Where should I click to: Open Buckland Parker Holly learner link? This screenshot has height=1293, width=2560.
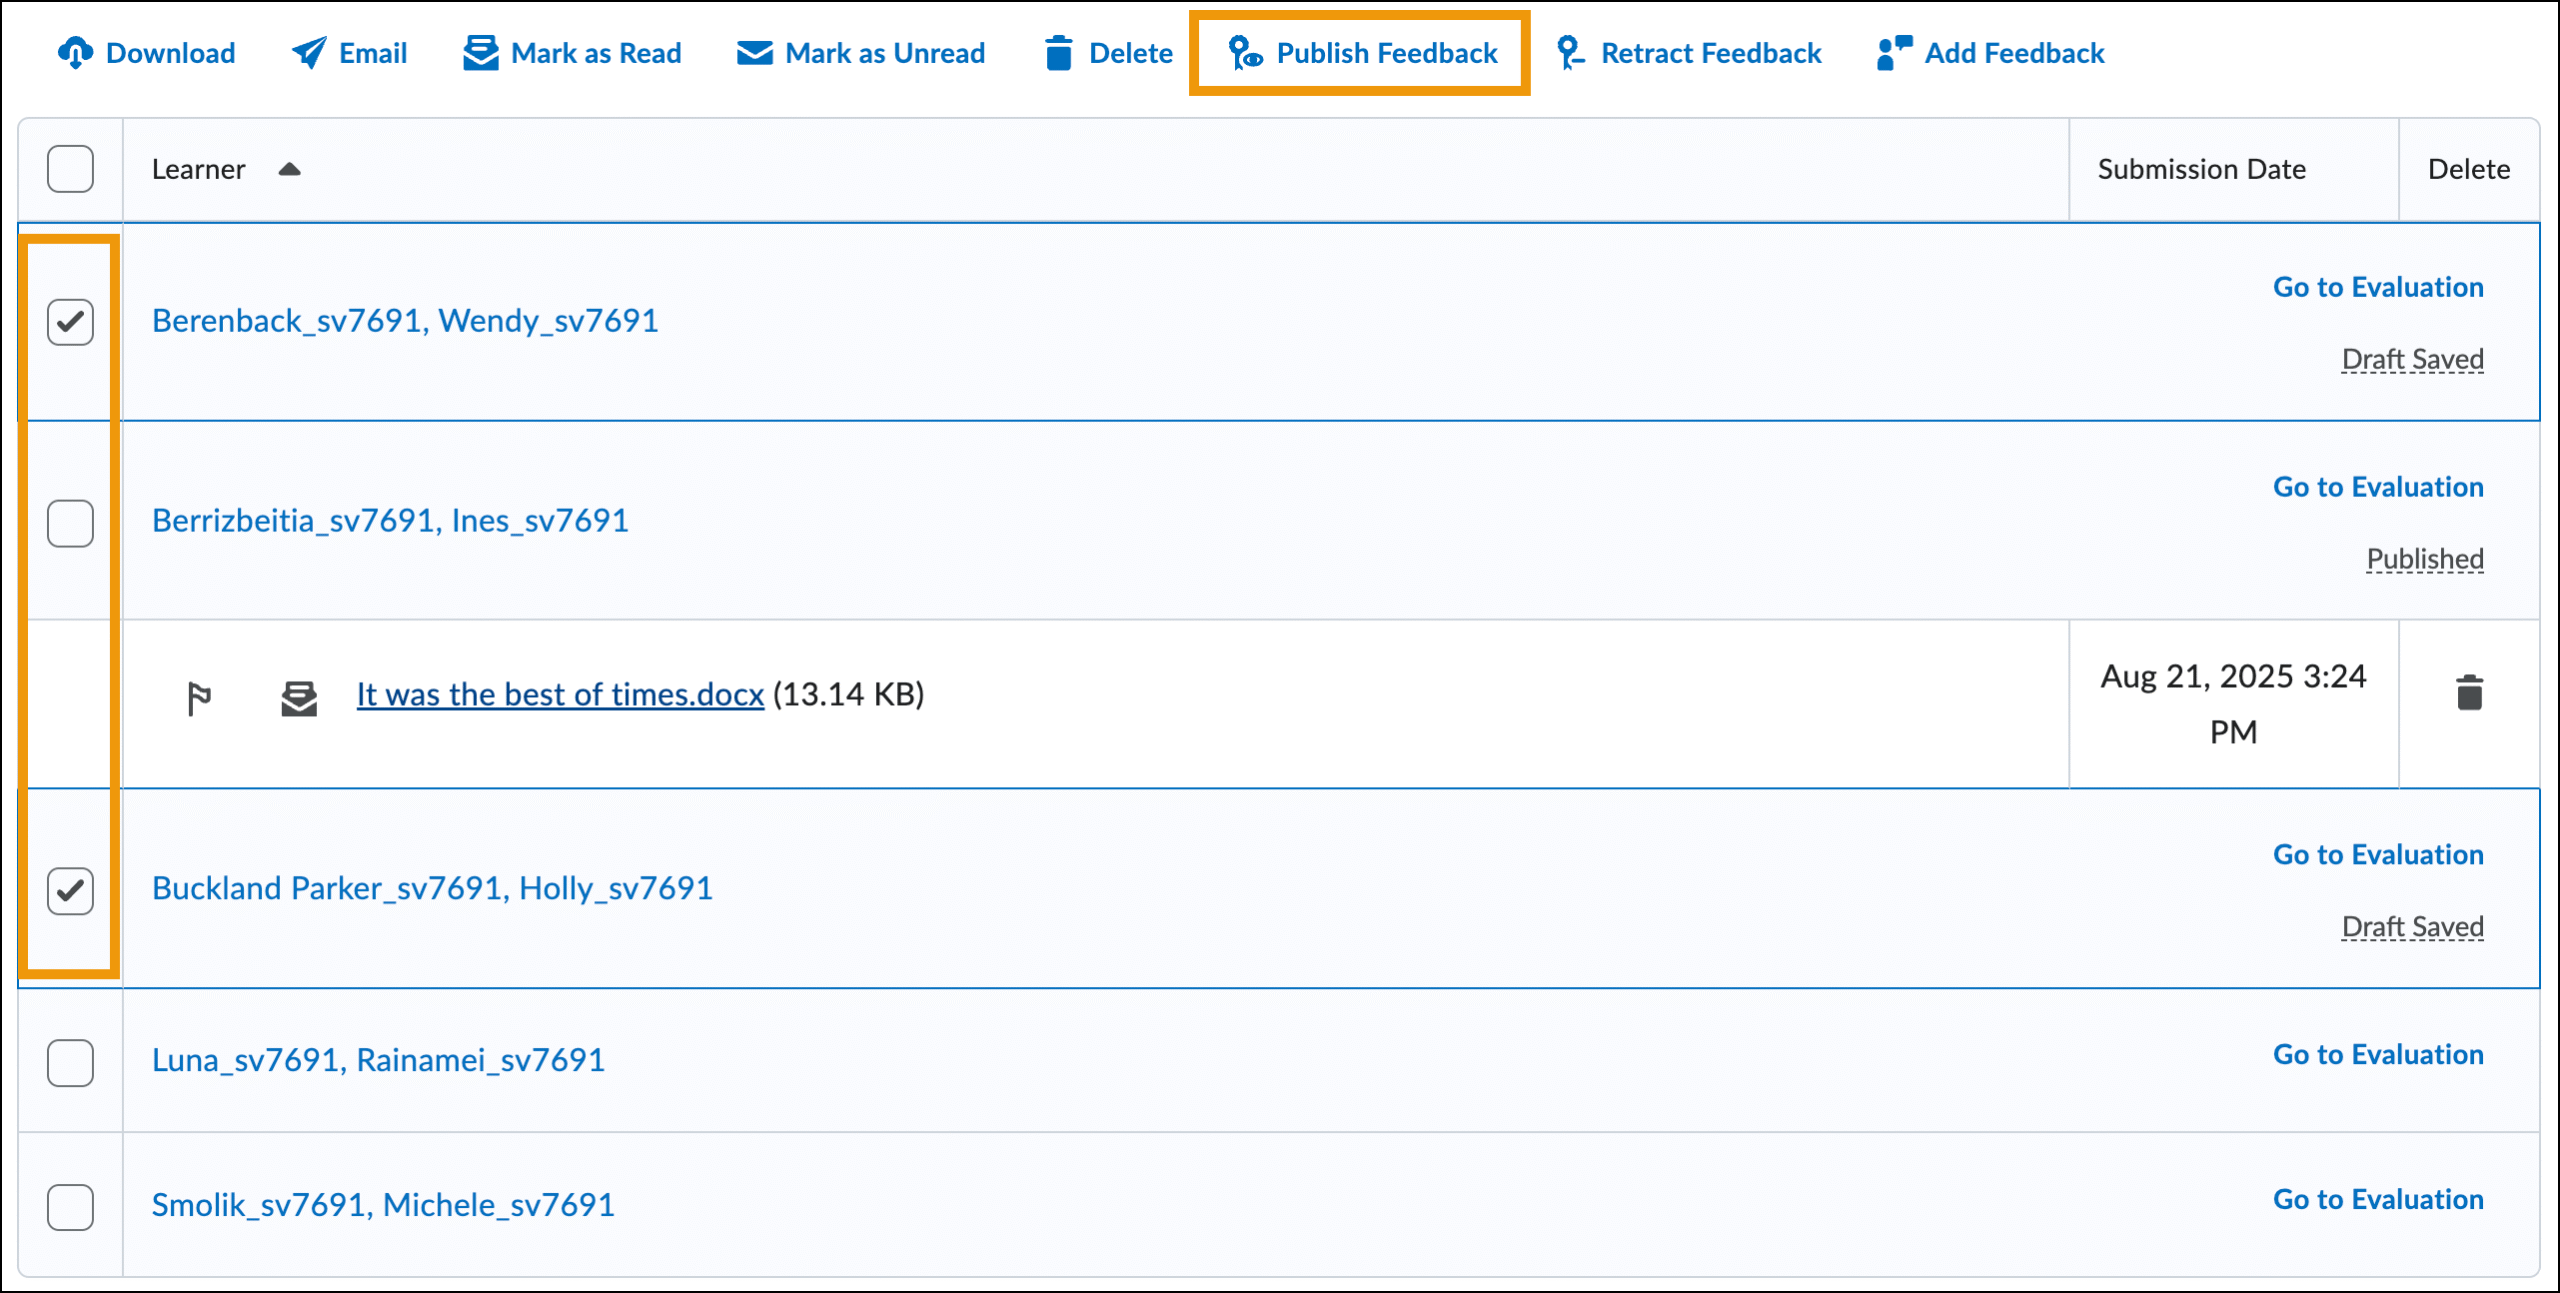click(x=432, y=888)
